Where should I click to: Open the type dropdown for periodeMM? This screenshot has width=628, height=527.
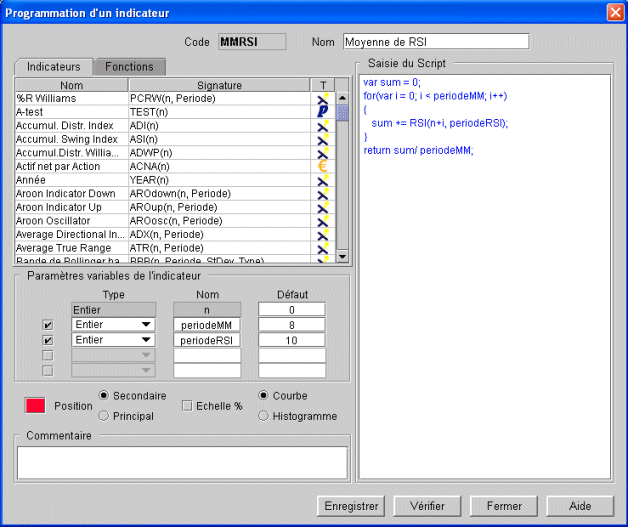pos(113,324)
